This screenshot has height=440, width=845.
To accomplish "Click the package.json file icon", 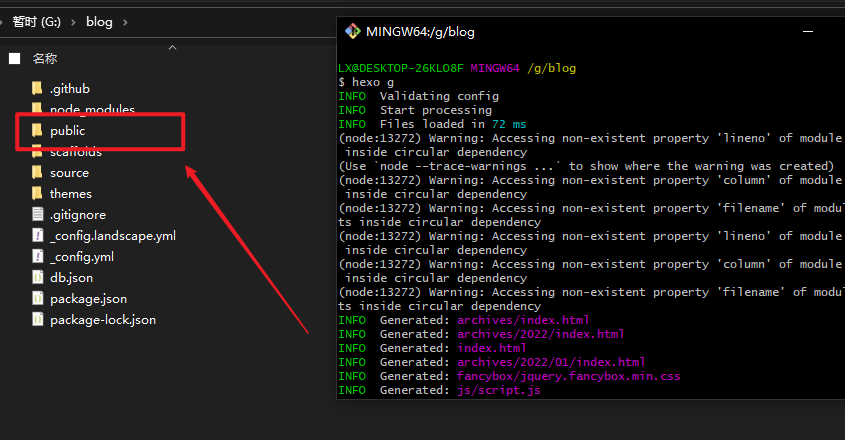I will tap(38, 299).
